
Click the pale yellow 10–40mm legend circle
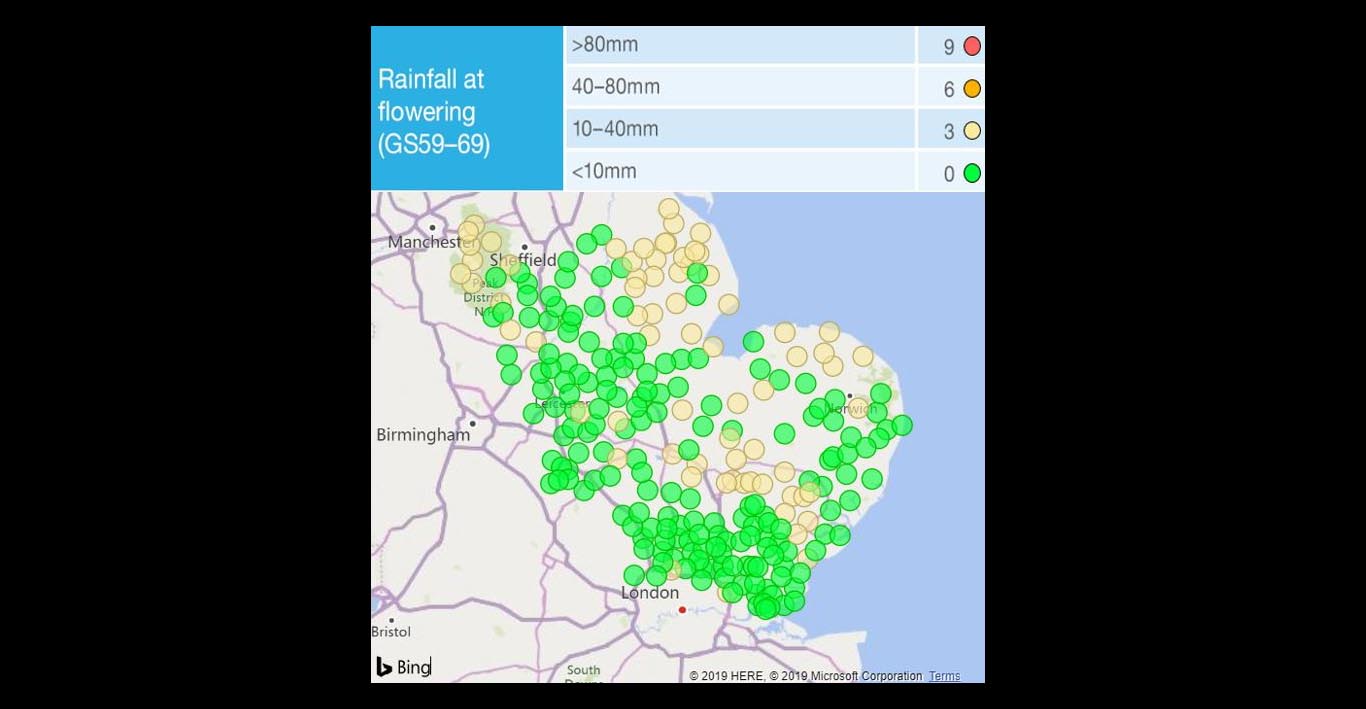pos(971,131)
